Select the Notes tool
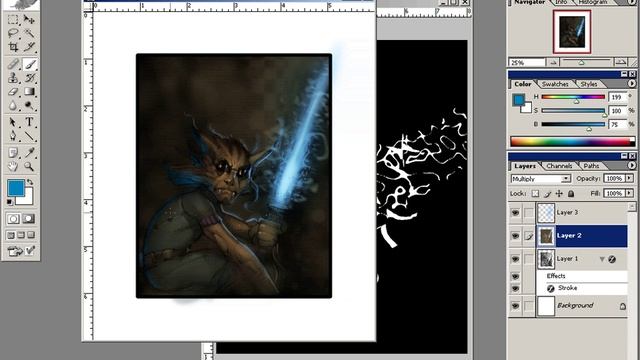 (13, 153)
